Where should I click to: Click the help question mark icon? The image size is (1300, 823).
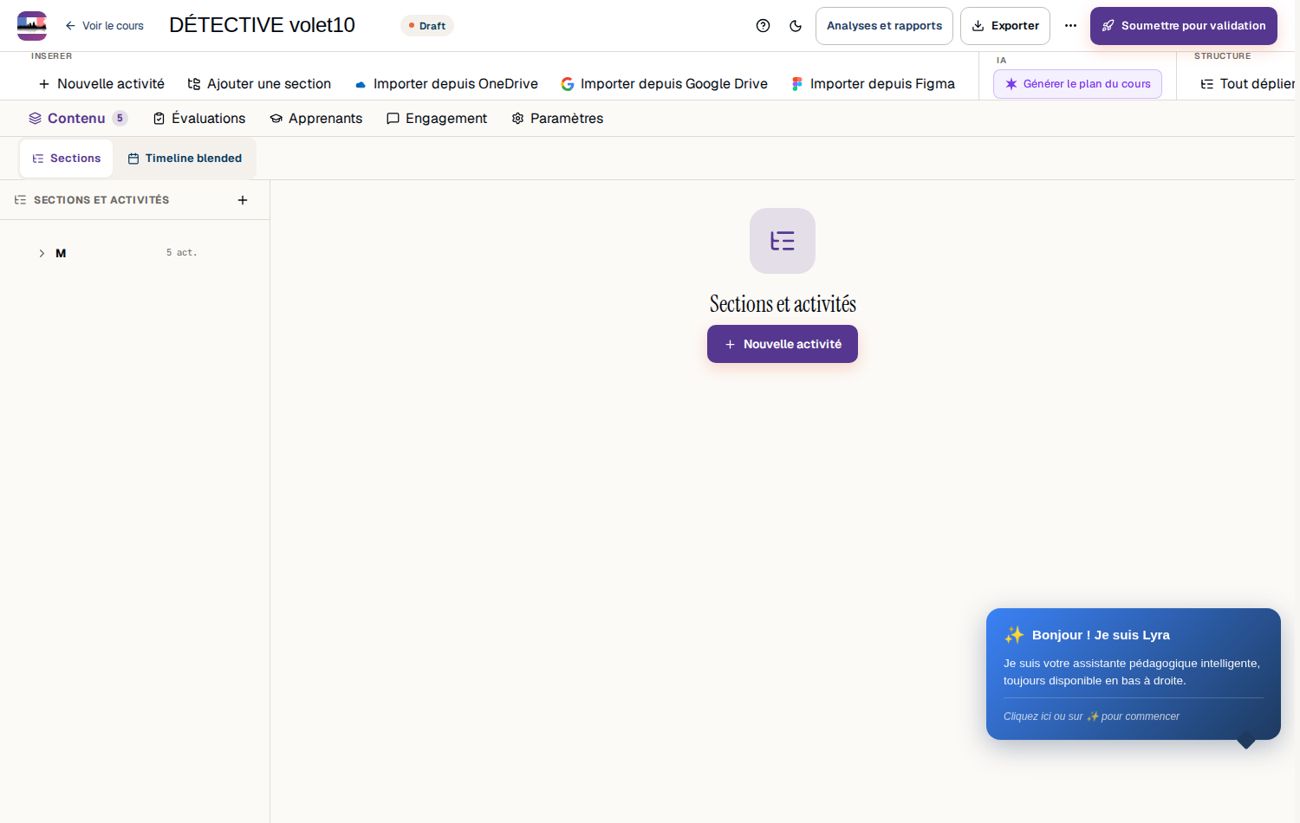pyautogui.click(x=763, y=26)
